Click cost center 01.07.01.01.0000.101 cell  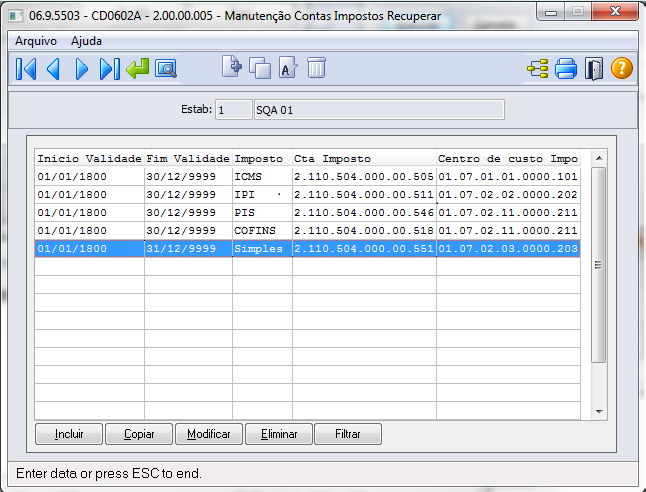point(508,177)
